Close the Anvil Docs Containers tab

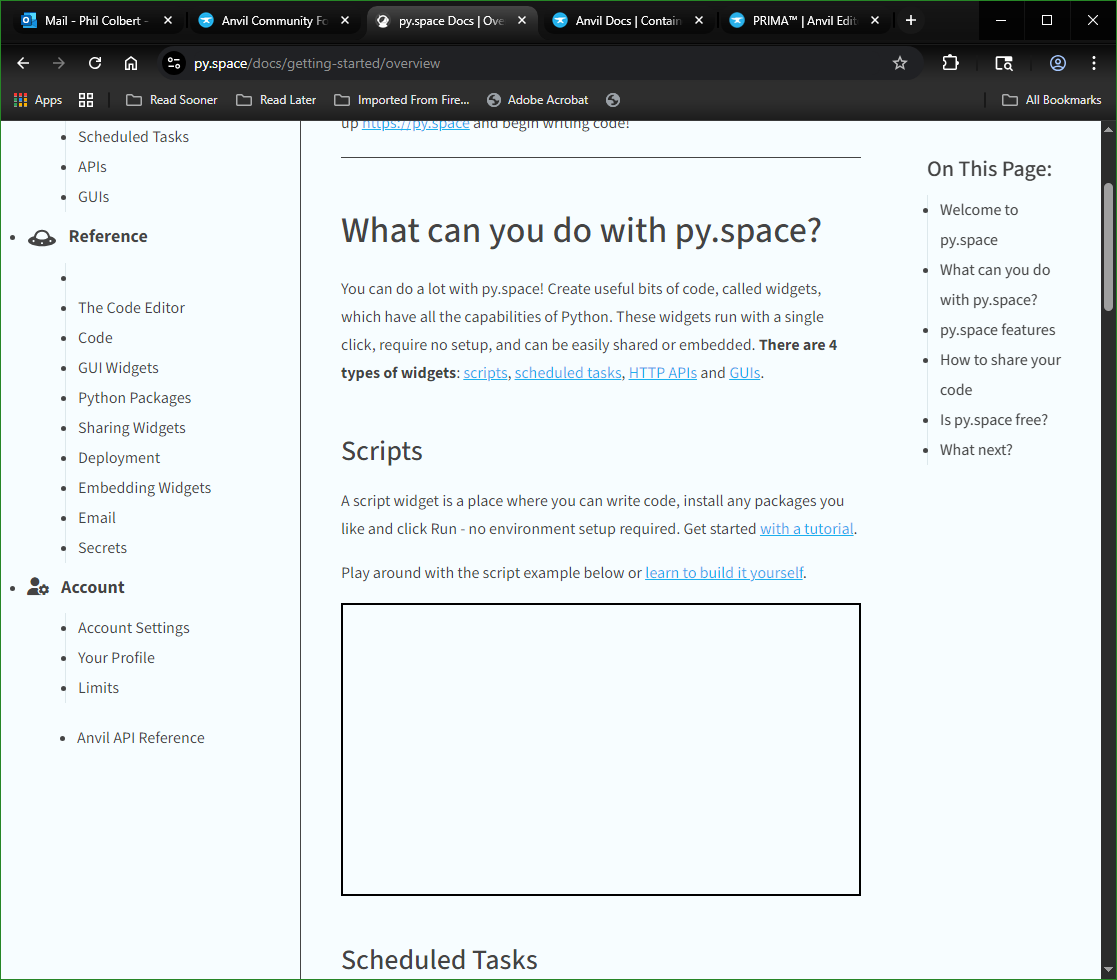699,21
